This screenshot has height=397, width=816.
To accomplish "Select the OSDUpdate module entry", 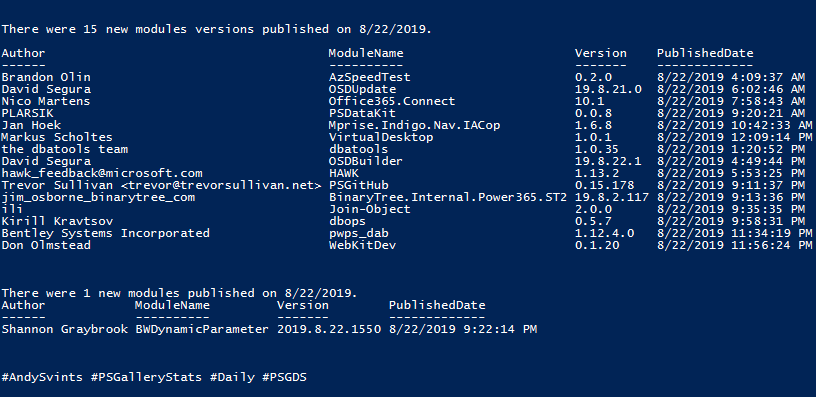I will coord(362,89).
